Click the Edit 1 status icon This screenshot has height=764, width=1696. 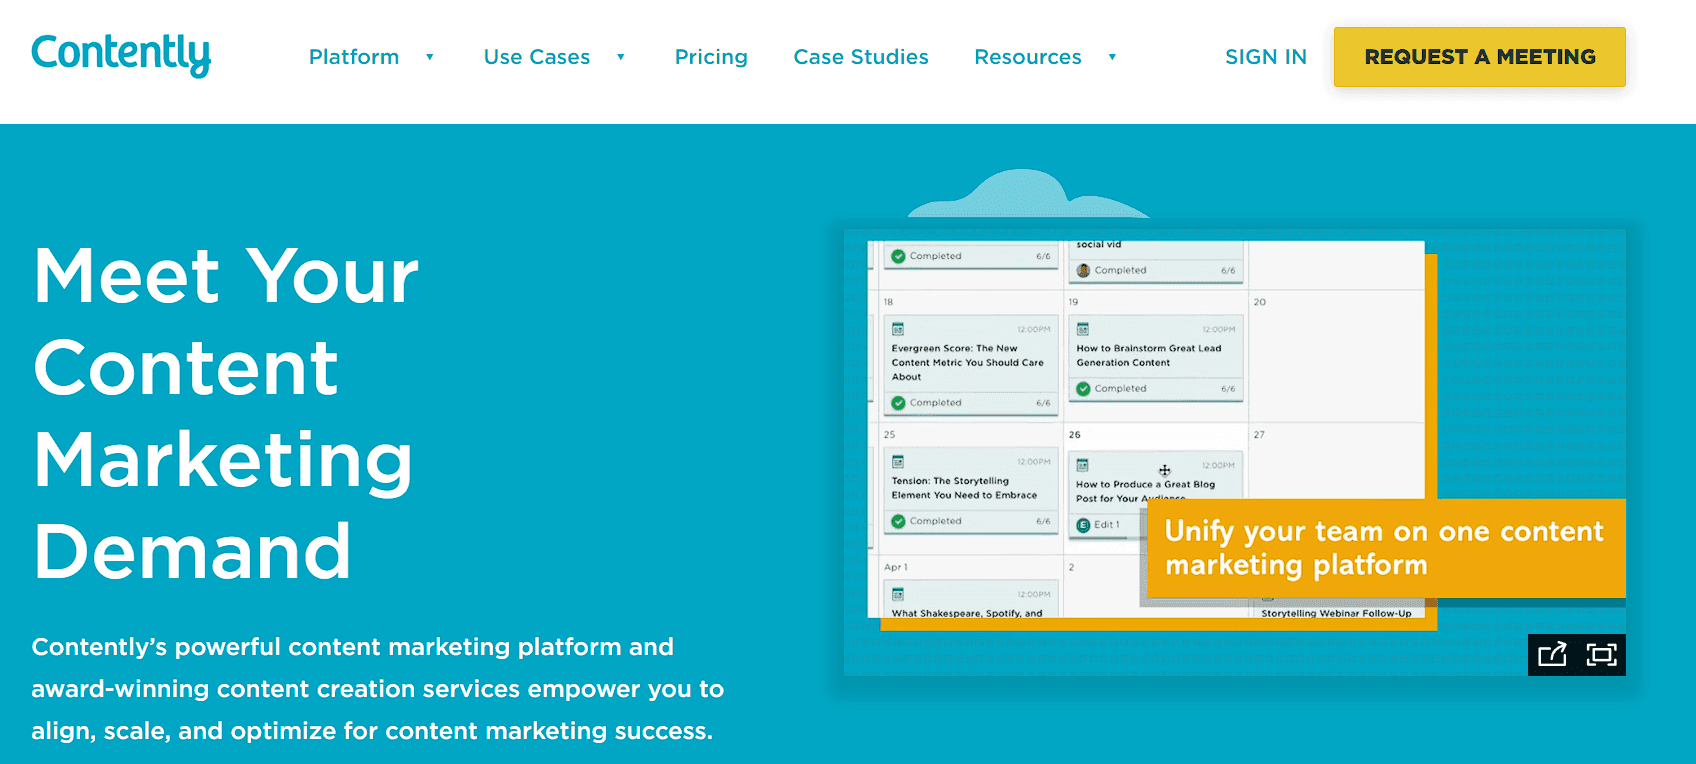point(1083,525)
